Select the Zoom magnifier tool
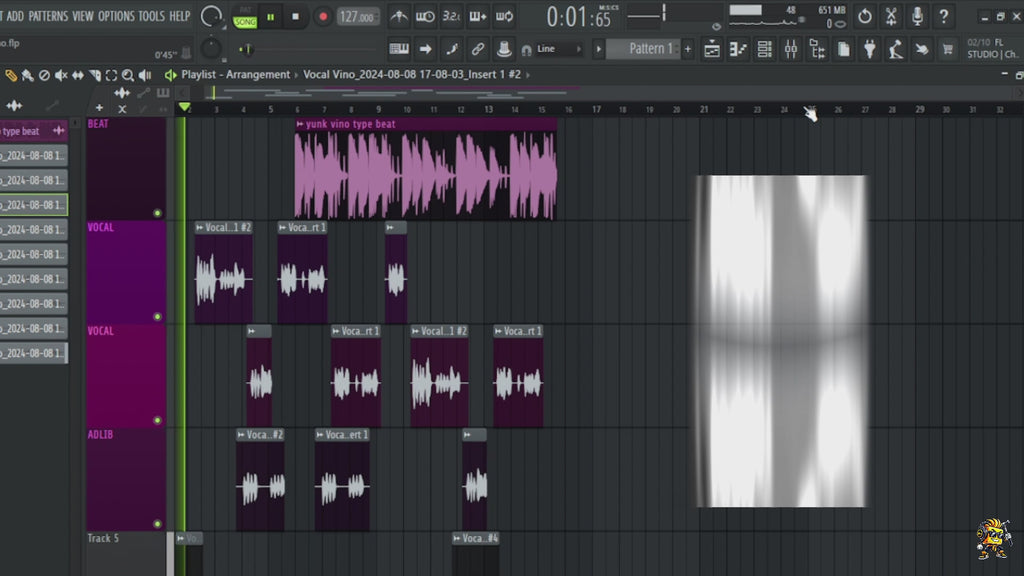 click(128, 75)
